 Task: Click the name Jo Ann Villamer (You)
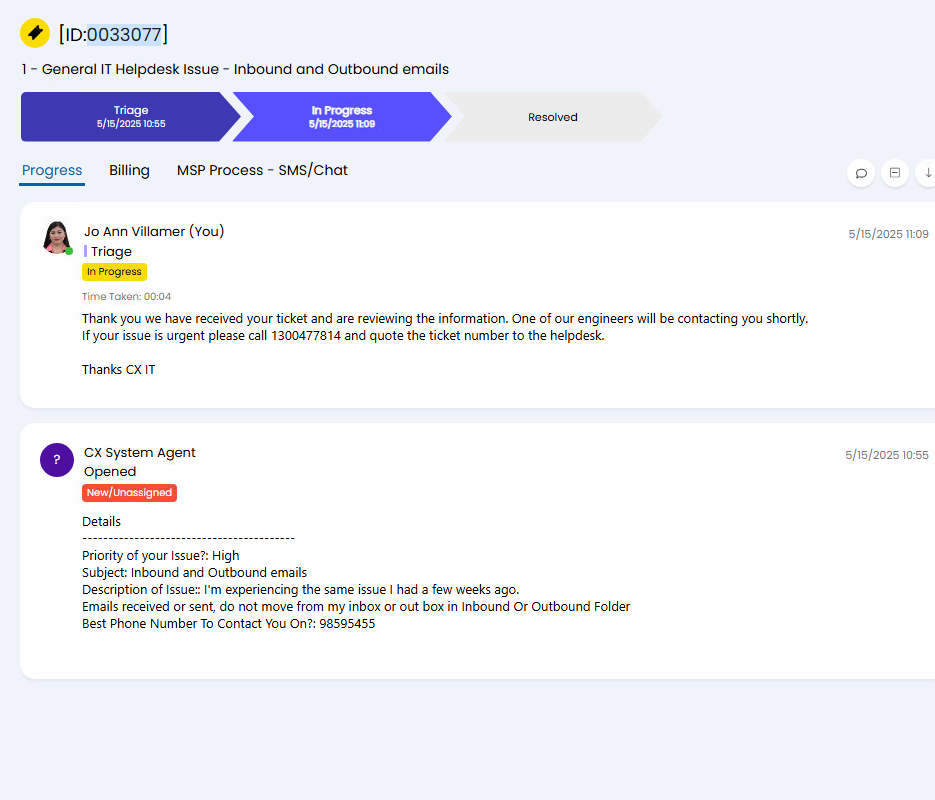tap(154, 231)
